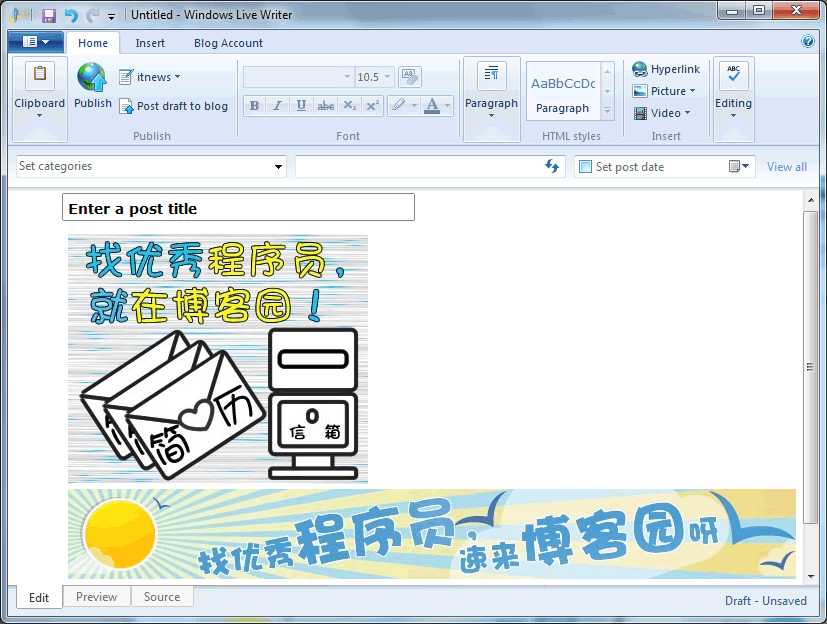The image size is (827, 624).
Task: Open the font family combo box
Action: (x=297, y=77)
